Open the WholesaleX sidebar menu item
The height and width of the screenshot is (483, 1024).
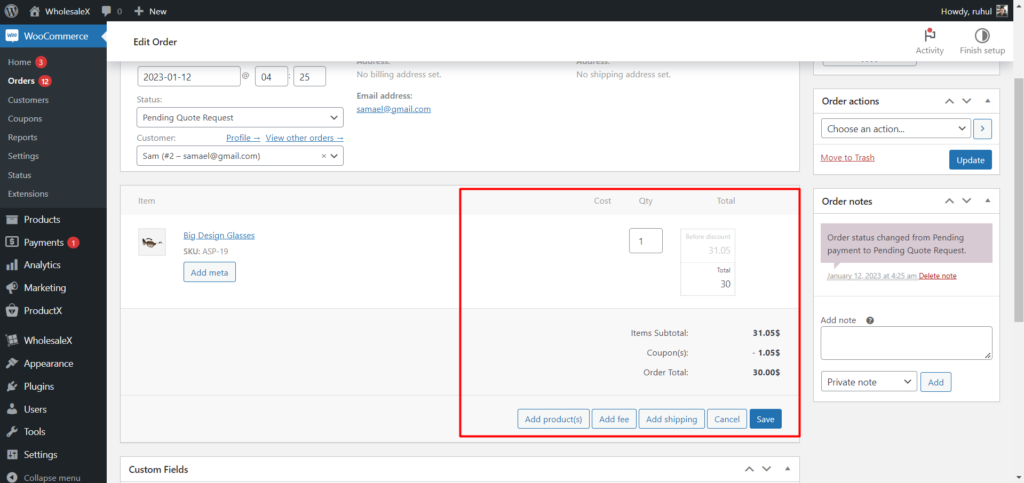point(48,340)
